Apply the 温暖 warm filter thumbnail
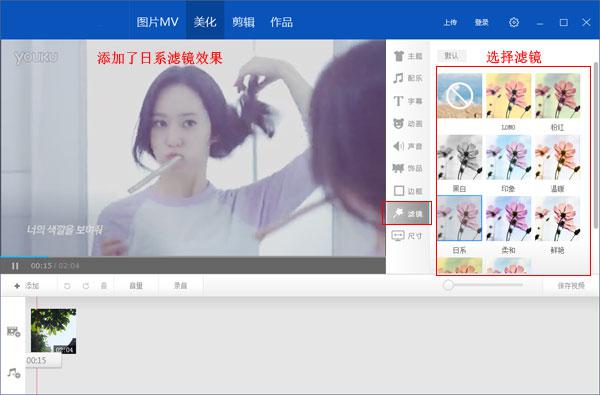The width and height of the screenshot is (600, 395). [558, 157]
